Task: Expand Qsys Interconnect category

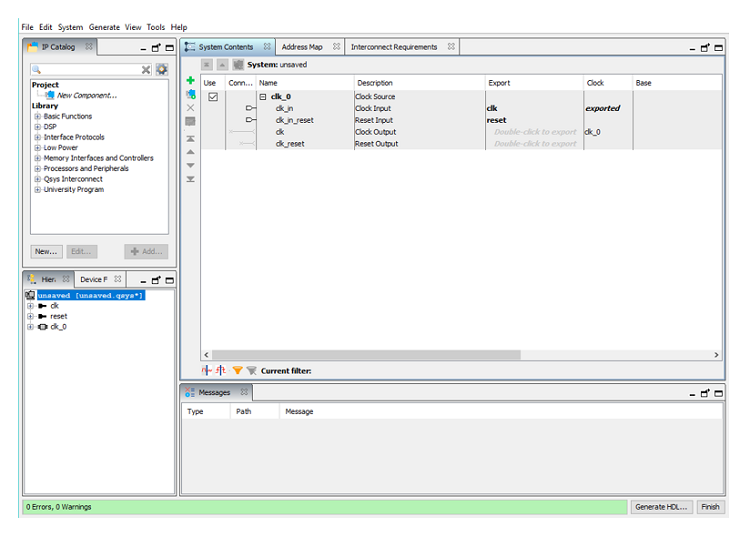Action: click(37, 179)
